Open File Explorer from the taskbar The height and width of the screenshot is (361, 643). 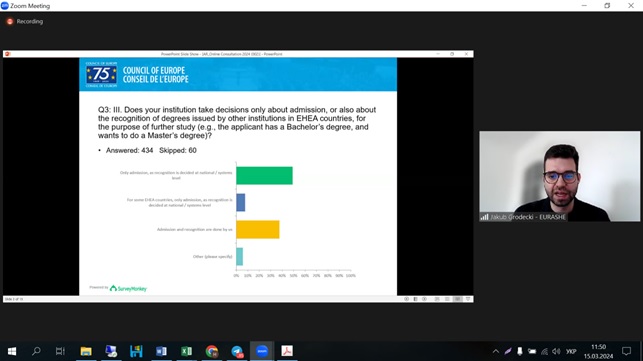pyautogui.click(x=86, y=351)
